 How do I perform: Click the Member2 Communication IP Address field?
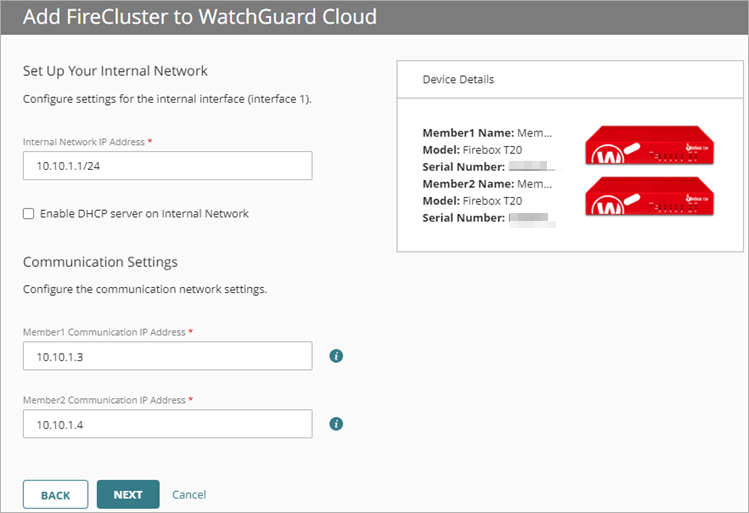point(168,424)
